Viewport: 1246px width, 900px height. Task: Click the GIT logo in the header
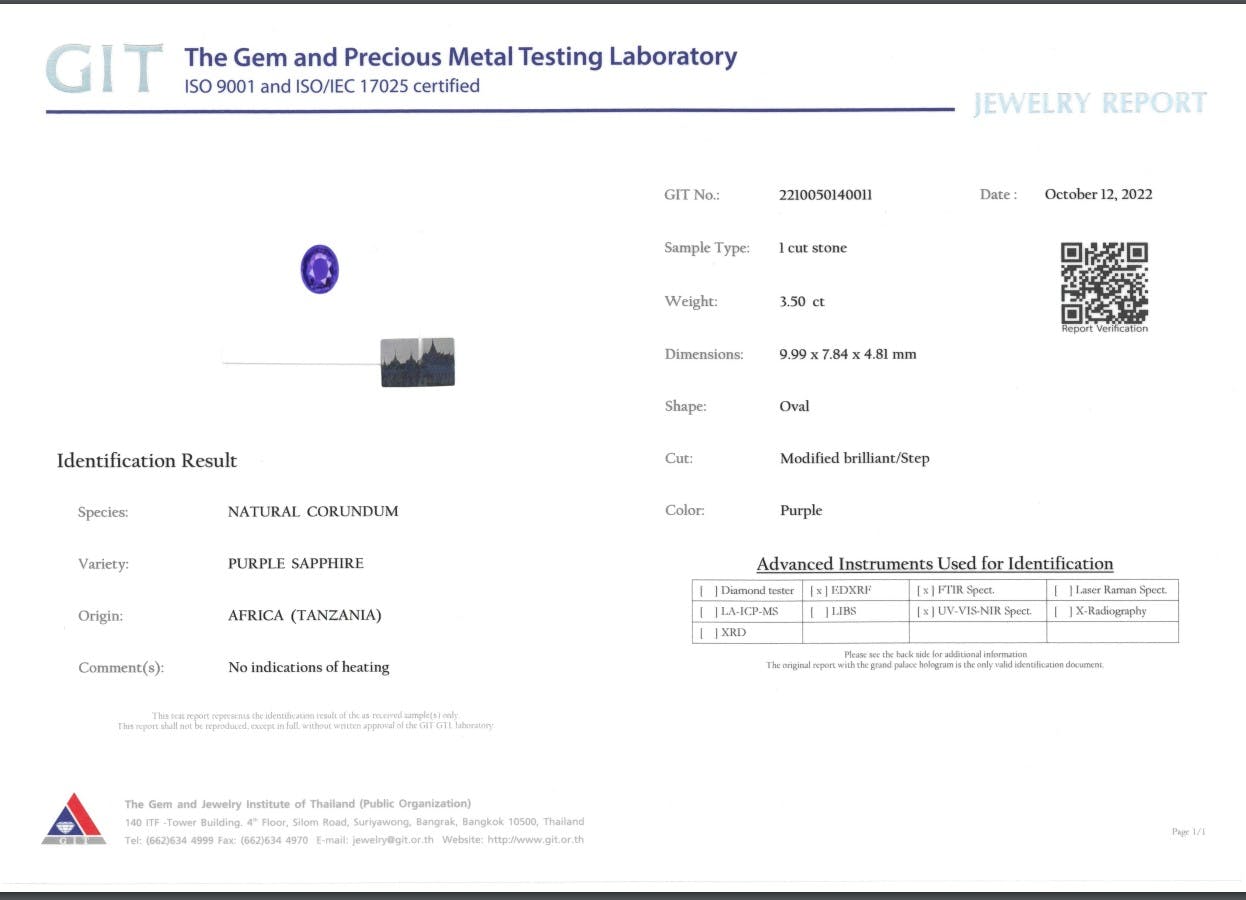pos(104,69)
